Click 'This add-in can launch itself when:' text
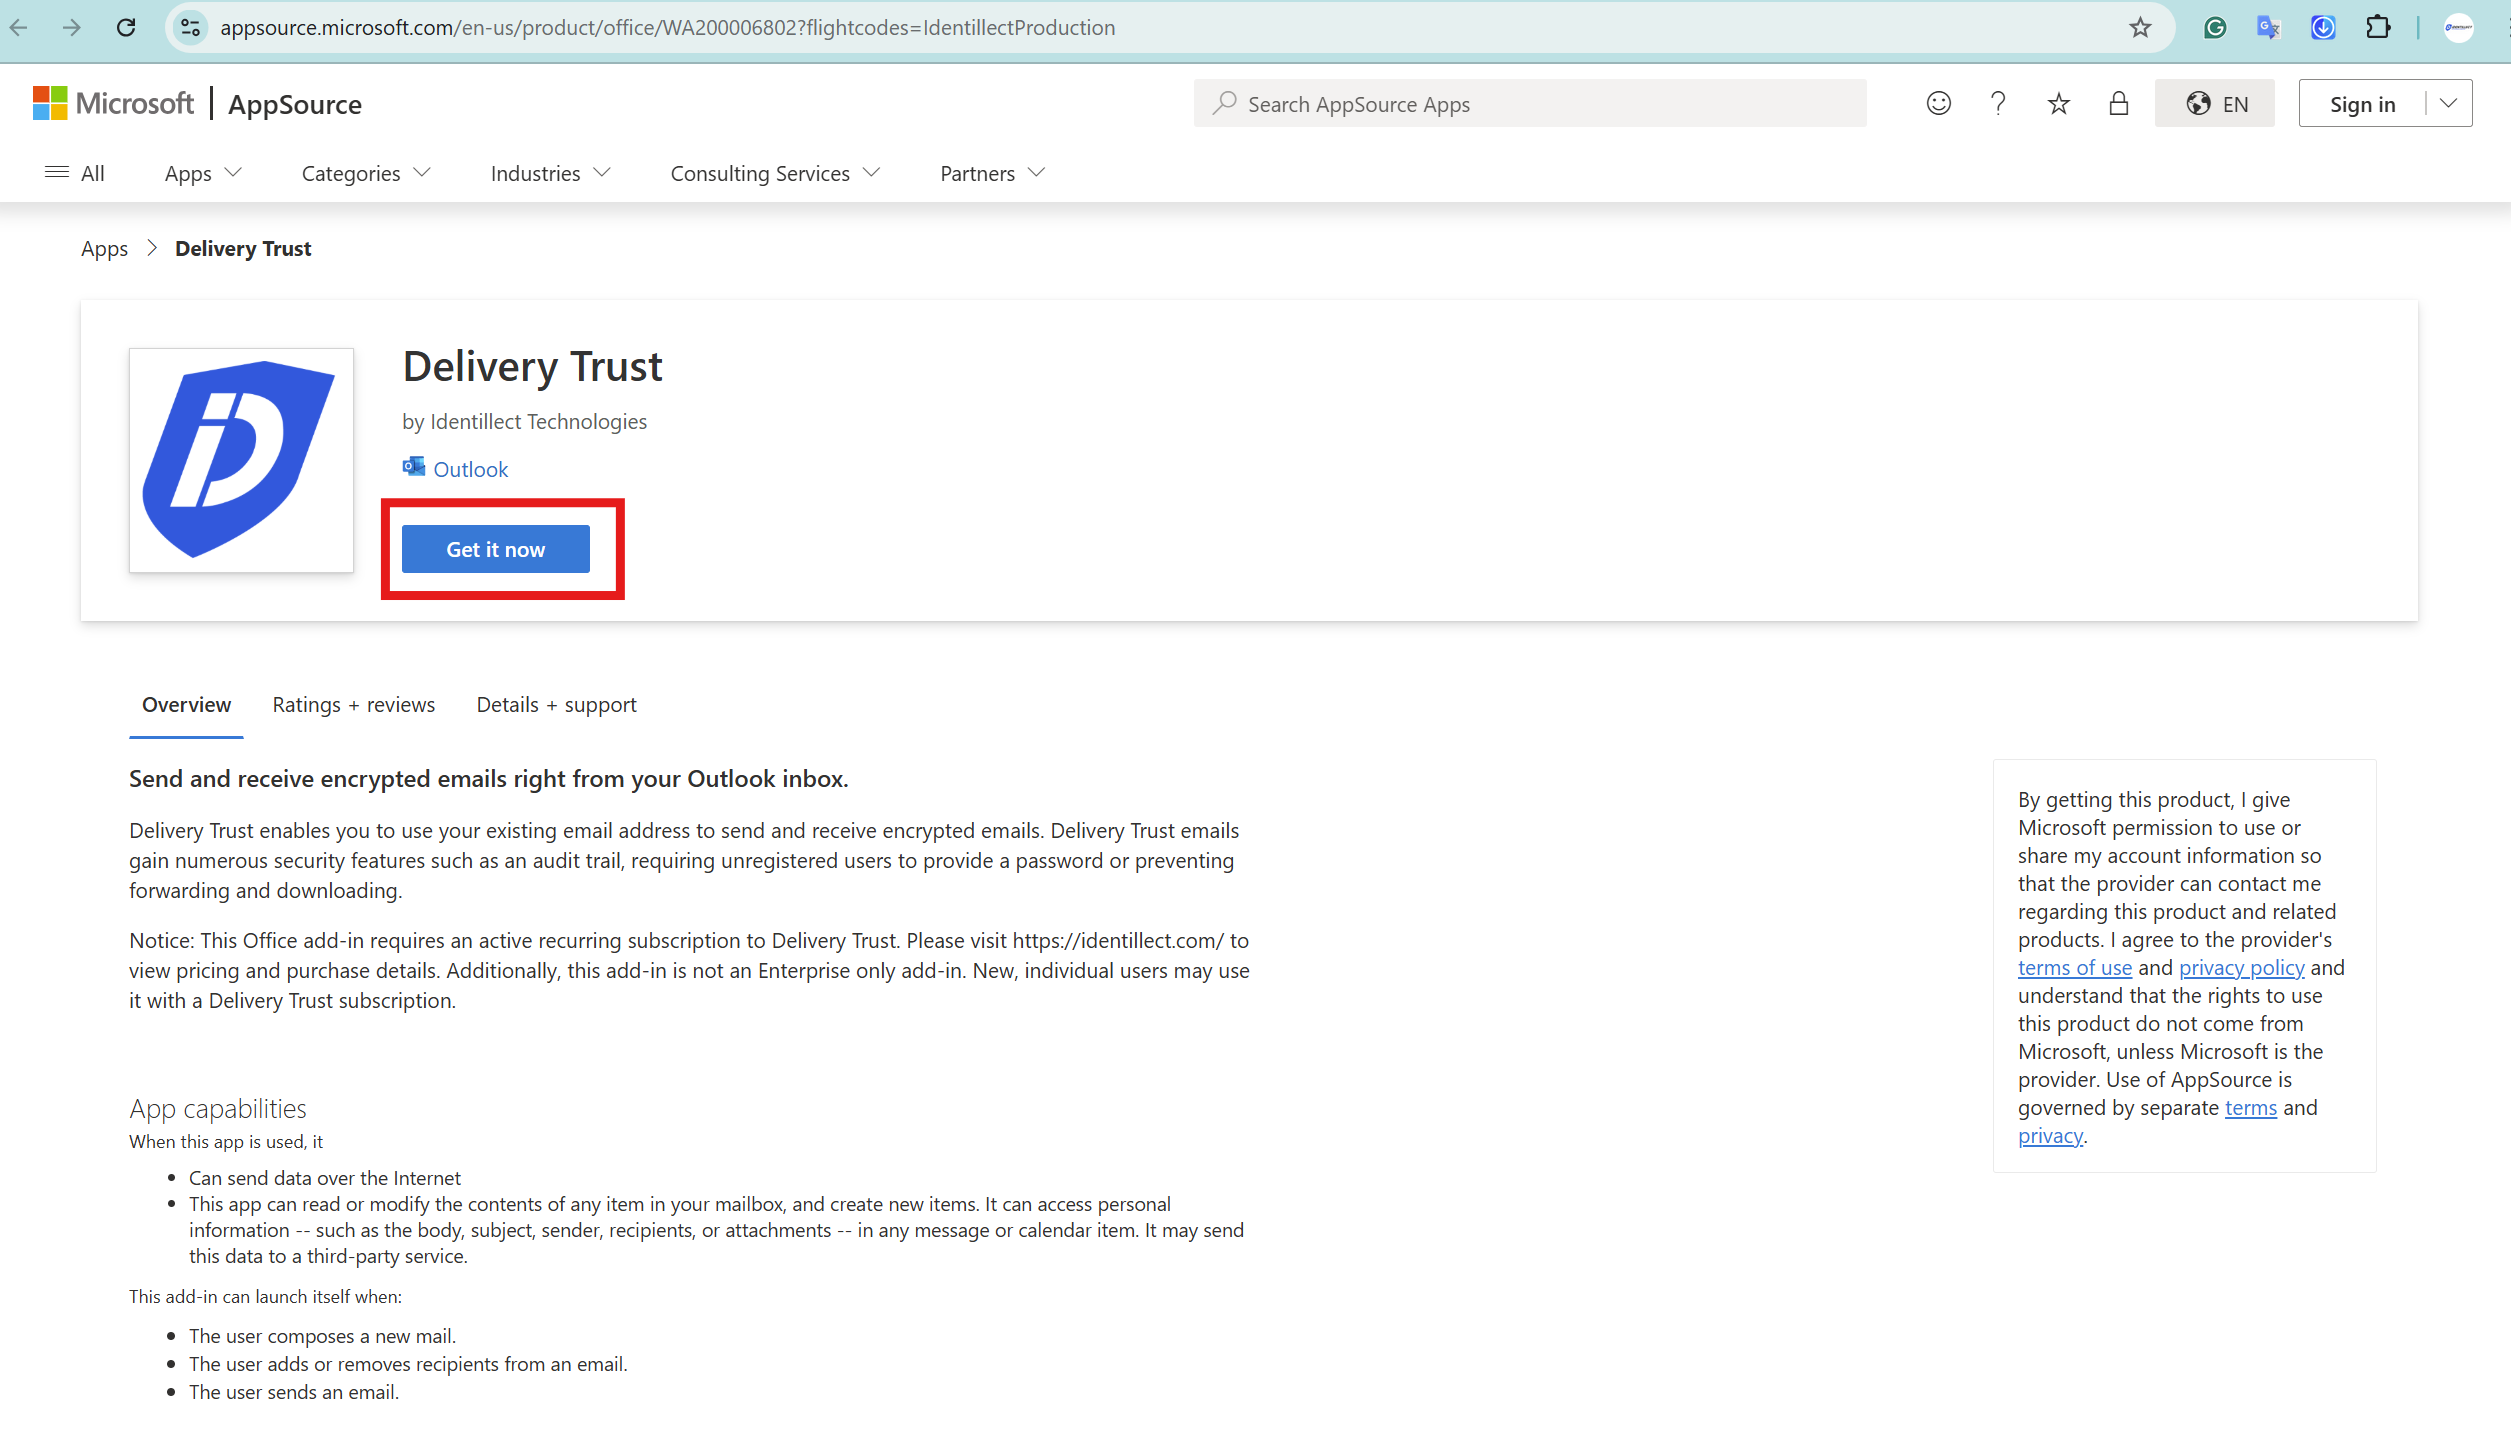2511x1437 pixels. coord(265,1296)
